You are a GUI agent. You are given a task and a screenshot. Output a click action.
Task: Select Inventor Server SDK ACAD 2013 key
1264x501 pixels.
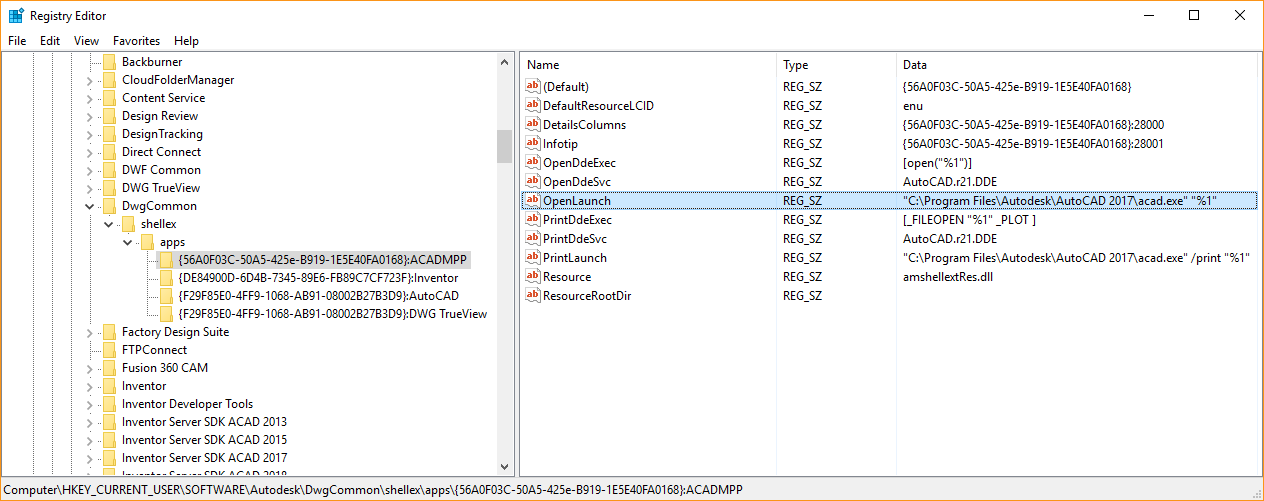[204, 422]
